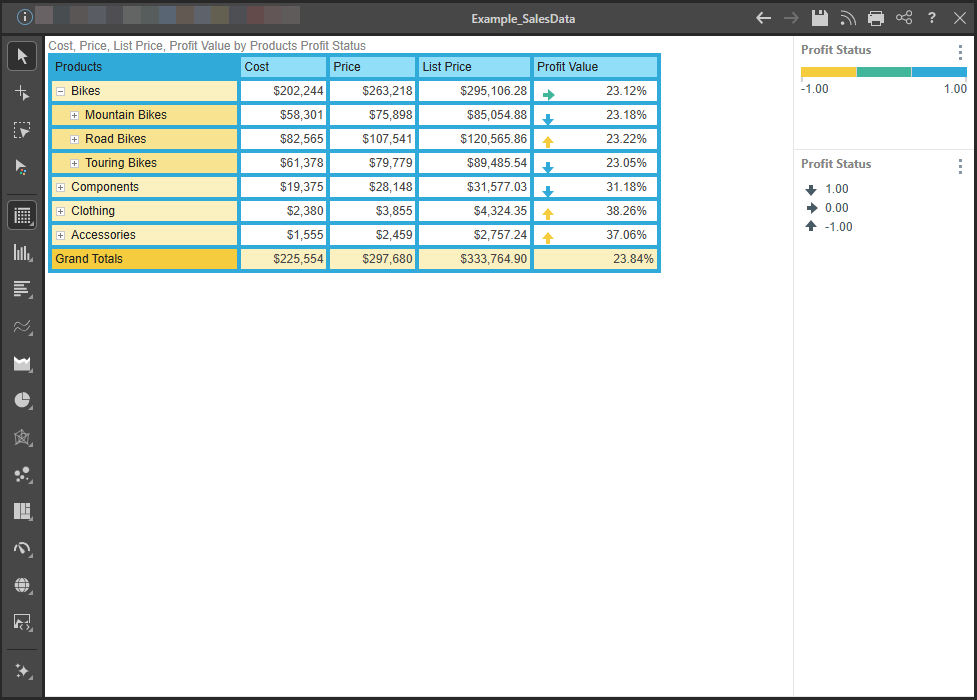Expand the Components row
This screenshot has height=700, width=977.
(61, 187)
